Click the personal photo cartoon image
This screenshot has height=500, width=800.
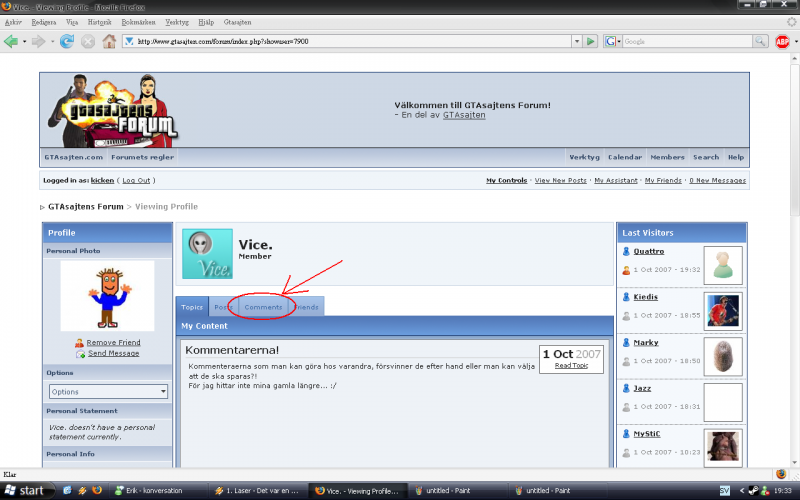click(x=108, y=296)
